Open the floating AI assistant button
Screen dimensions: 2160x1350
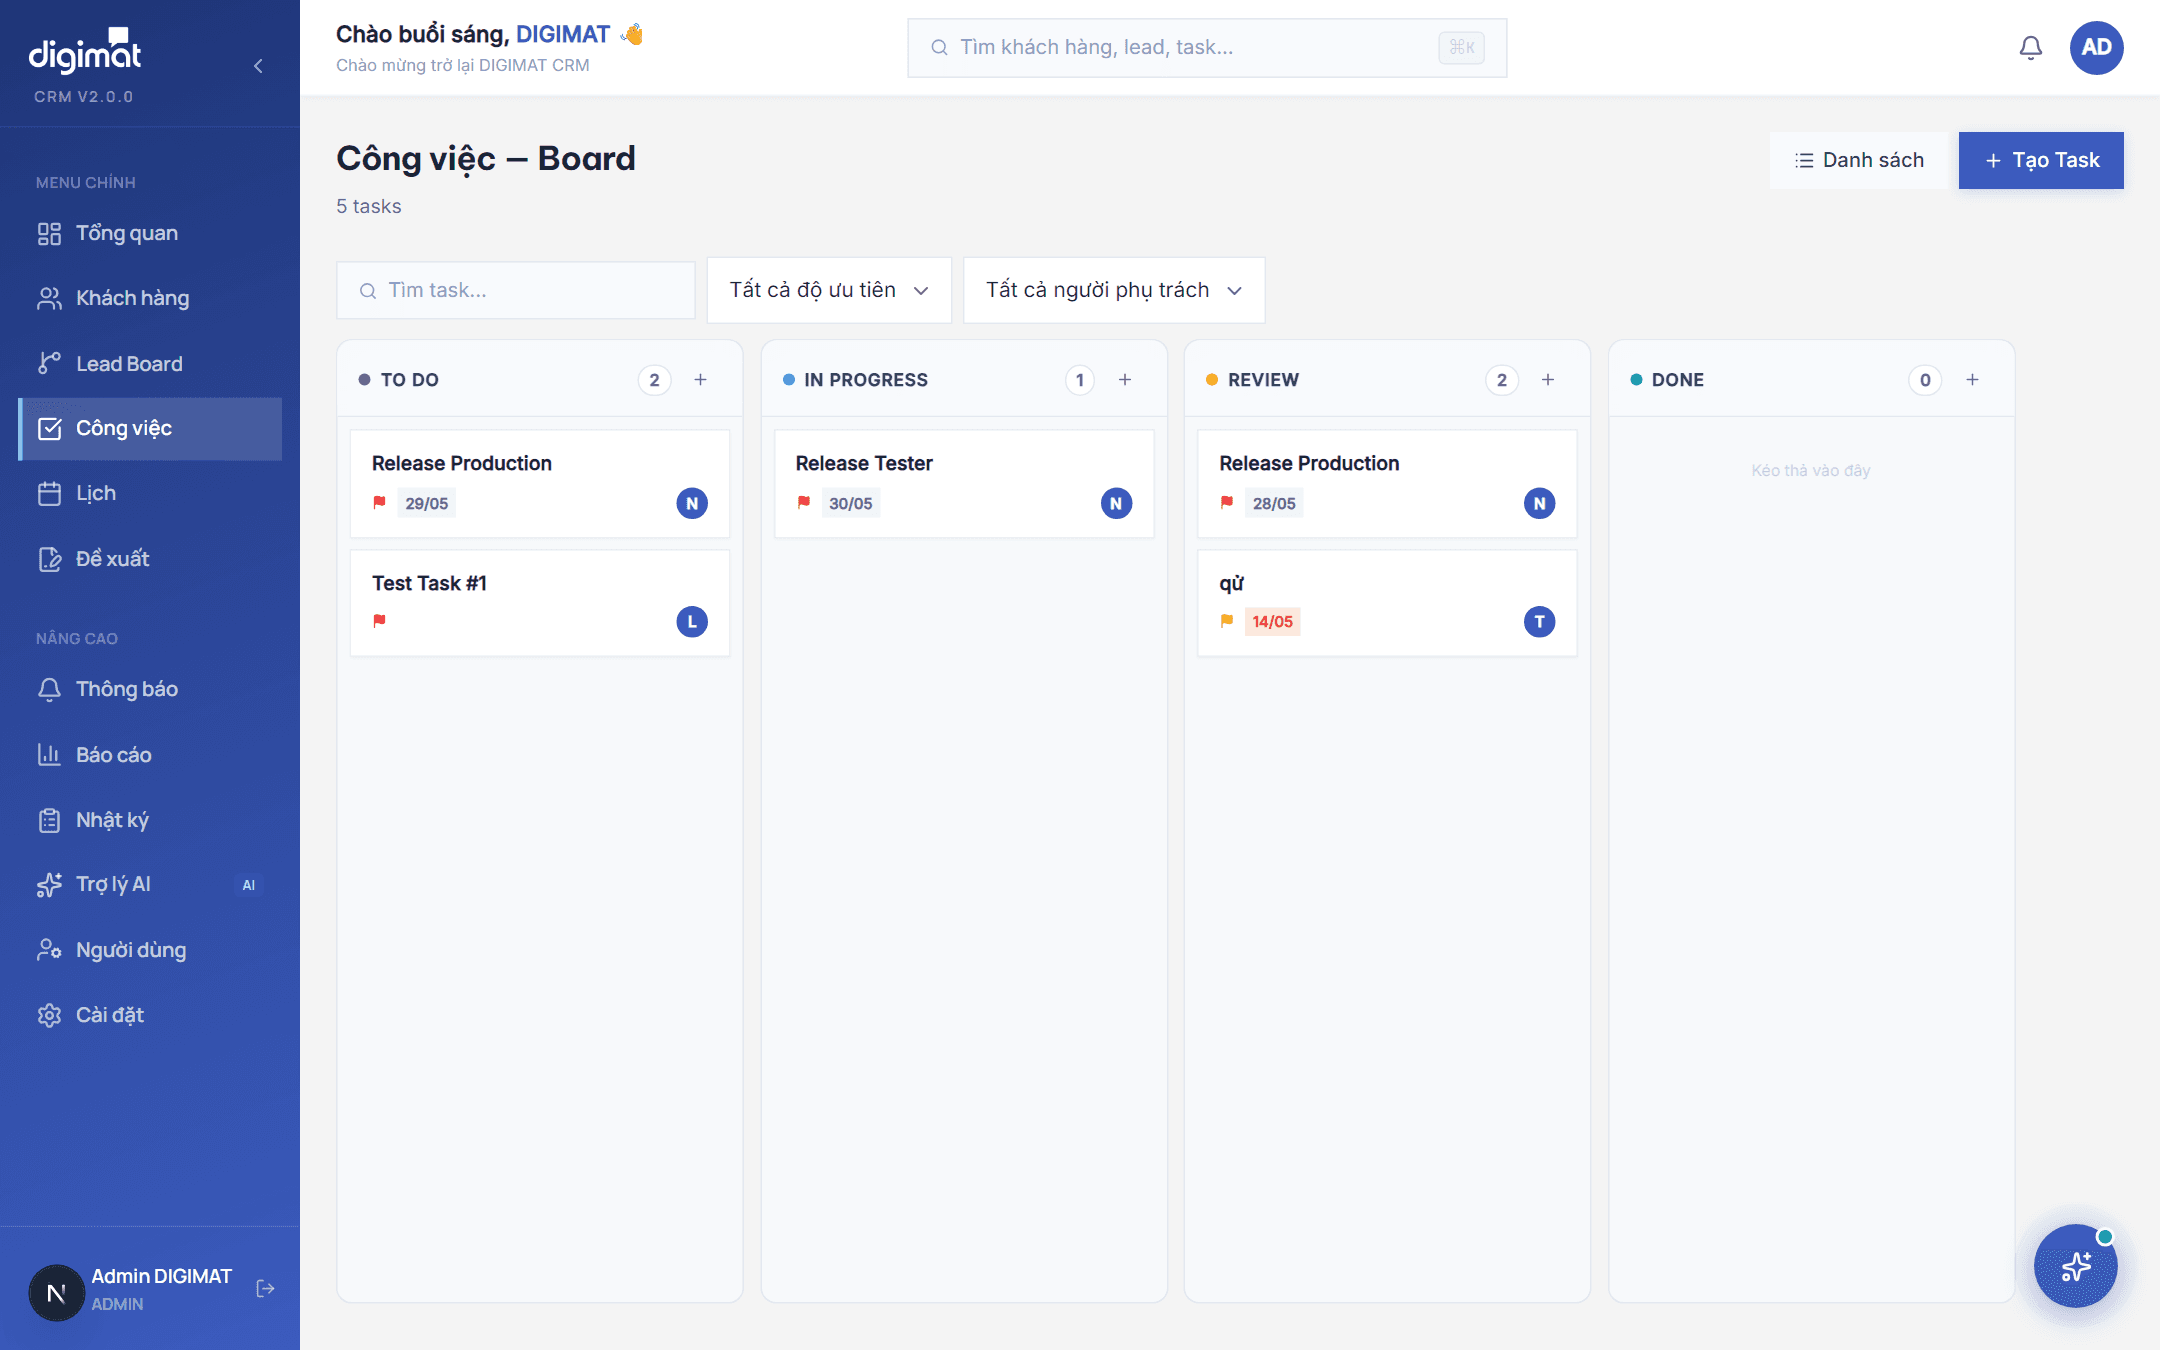[x=2076, y=1266]
